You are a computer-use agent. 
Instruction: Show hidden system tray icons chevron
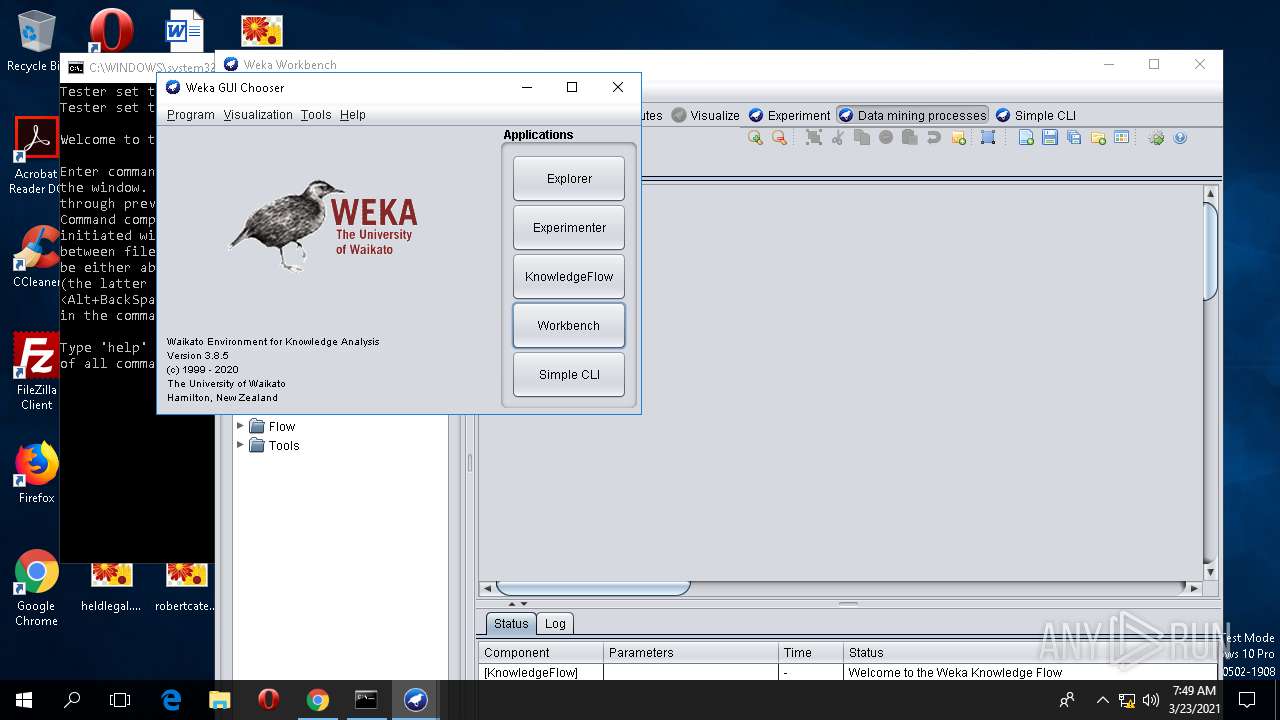(x=1102, y=700)
